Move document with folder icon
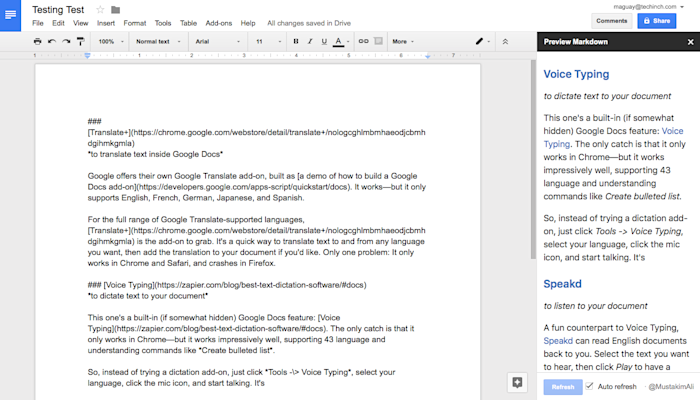This screenshot has width=700, height=400. [x=115, y=9]
